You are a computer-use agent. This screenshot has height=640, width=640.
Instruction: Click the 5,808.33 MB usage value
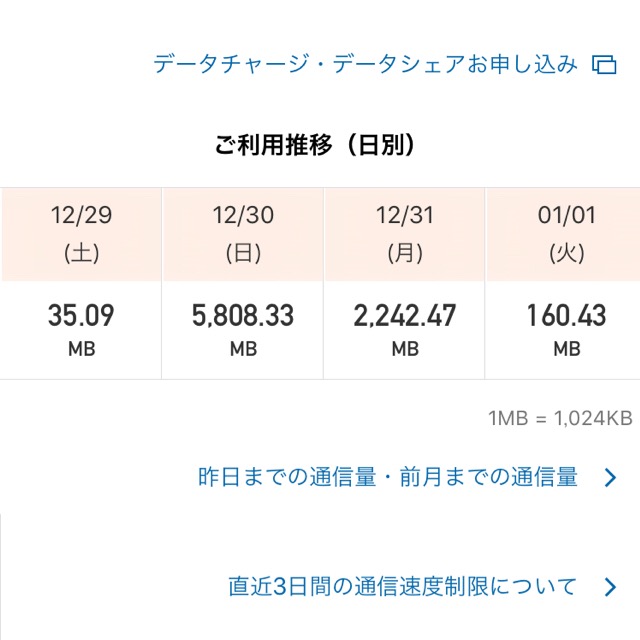coord(243,317)
